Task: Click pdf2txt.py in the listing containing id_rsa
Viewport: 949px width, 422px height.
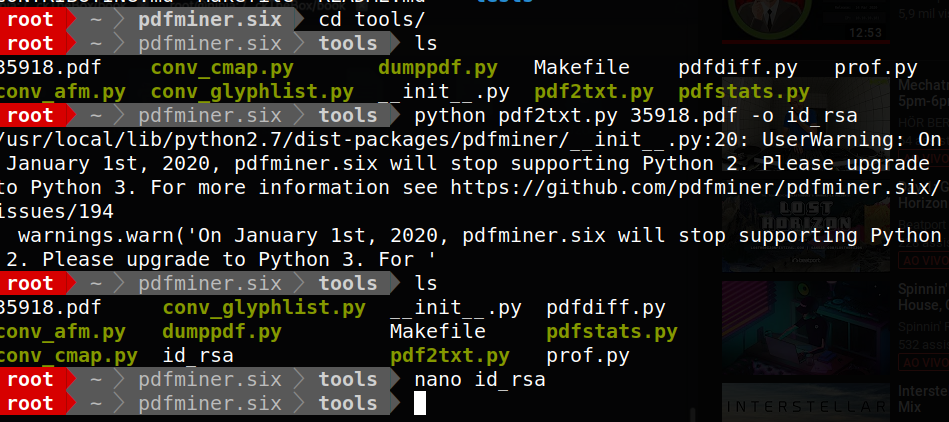Action: click(450, 355)
